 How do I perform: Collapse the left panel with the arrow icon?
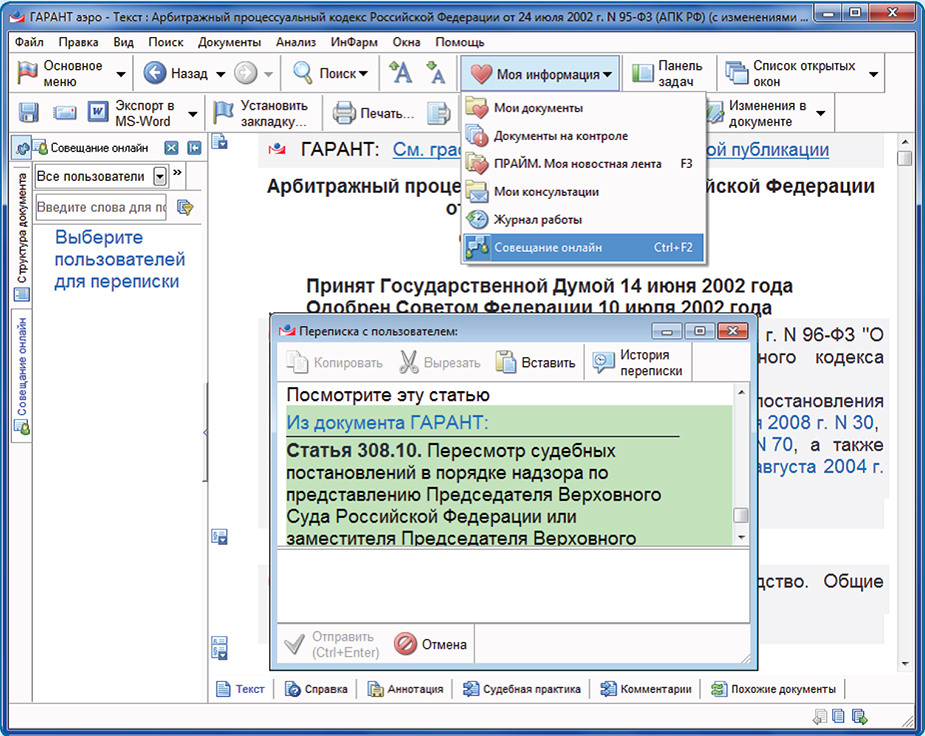(x=193, y=148)
